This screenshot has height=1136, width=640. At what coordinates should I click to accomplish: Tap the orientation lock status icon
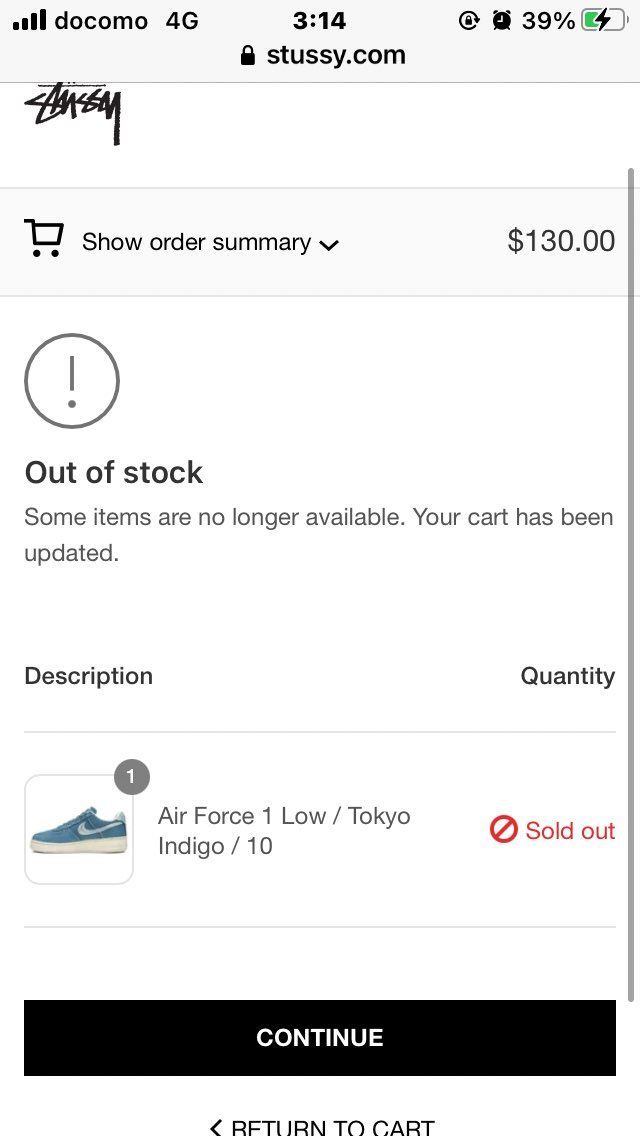tap(469, 20)
